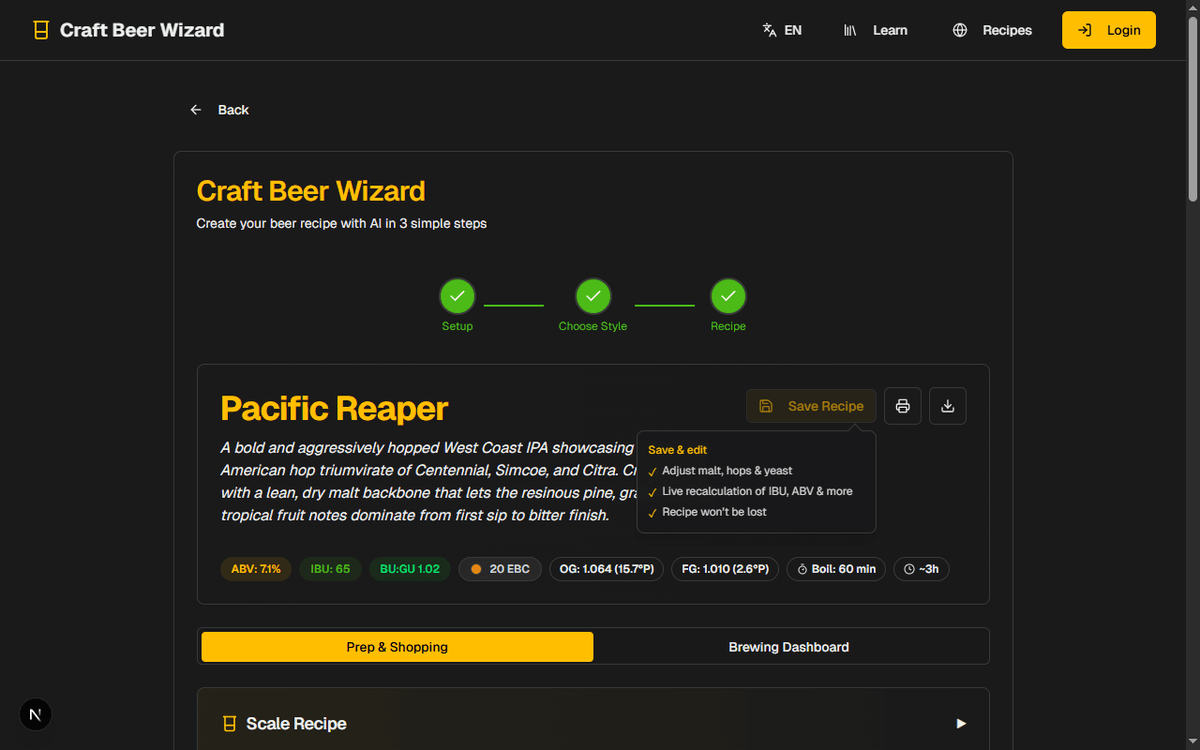
Task: Click the yellow Login button
Action: click(1108, 30)
